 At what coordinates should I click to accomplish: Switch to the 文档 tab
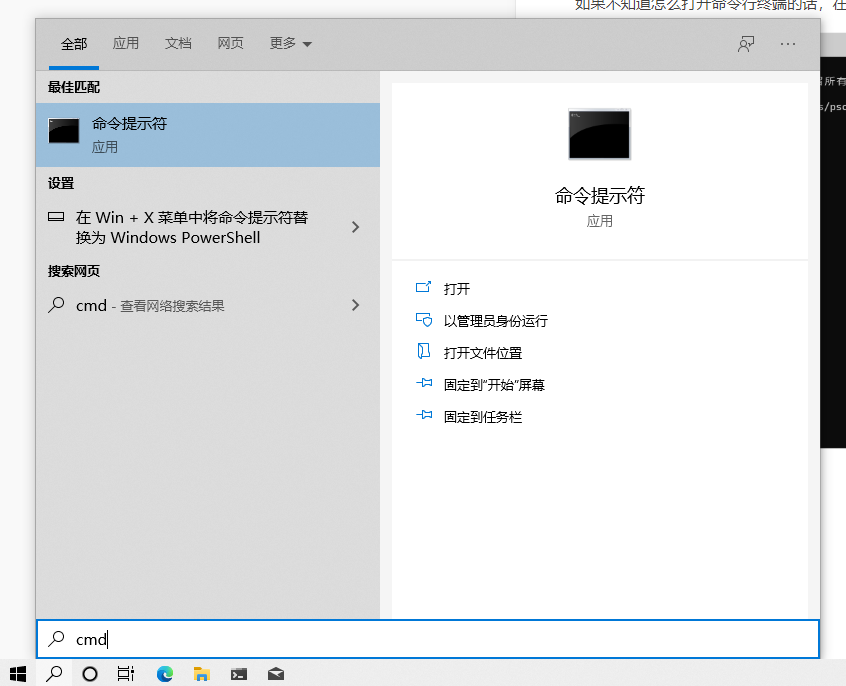(x=178, y=43)
